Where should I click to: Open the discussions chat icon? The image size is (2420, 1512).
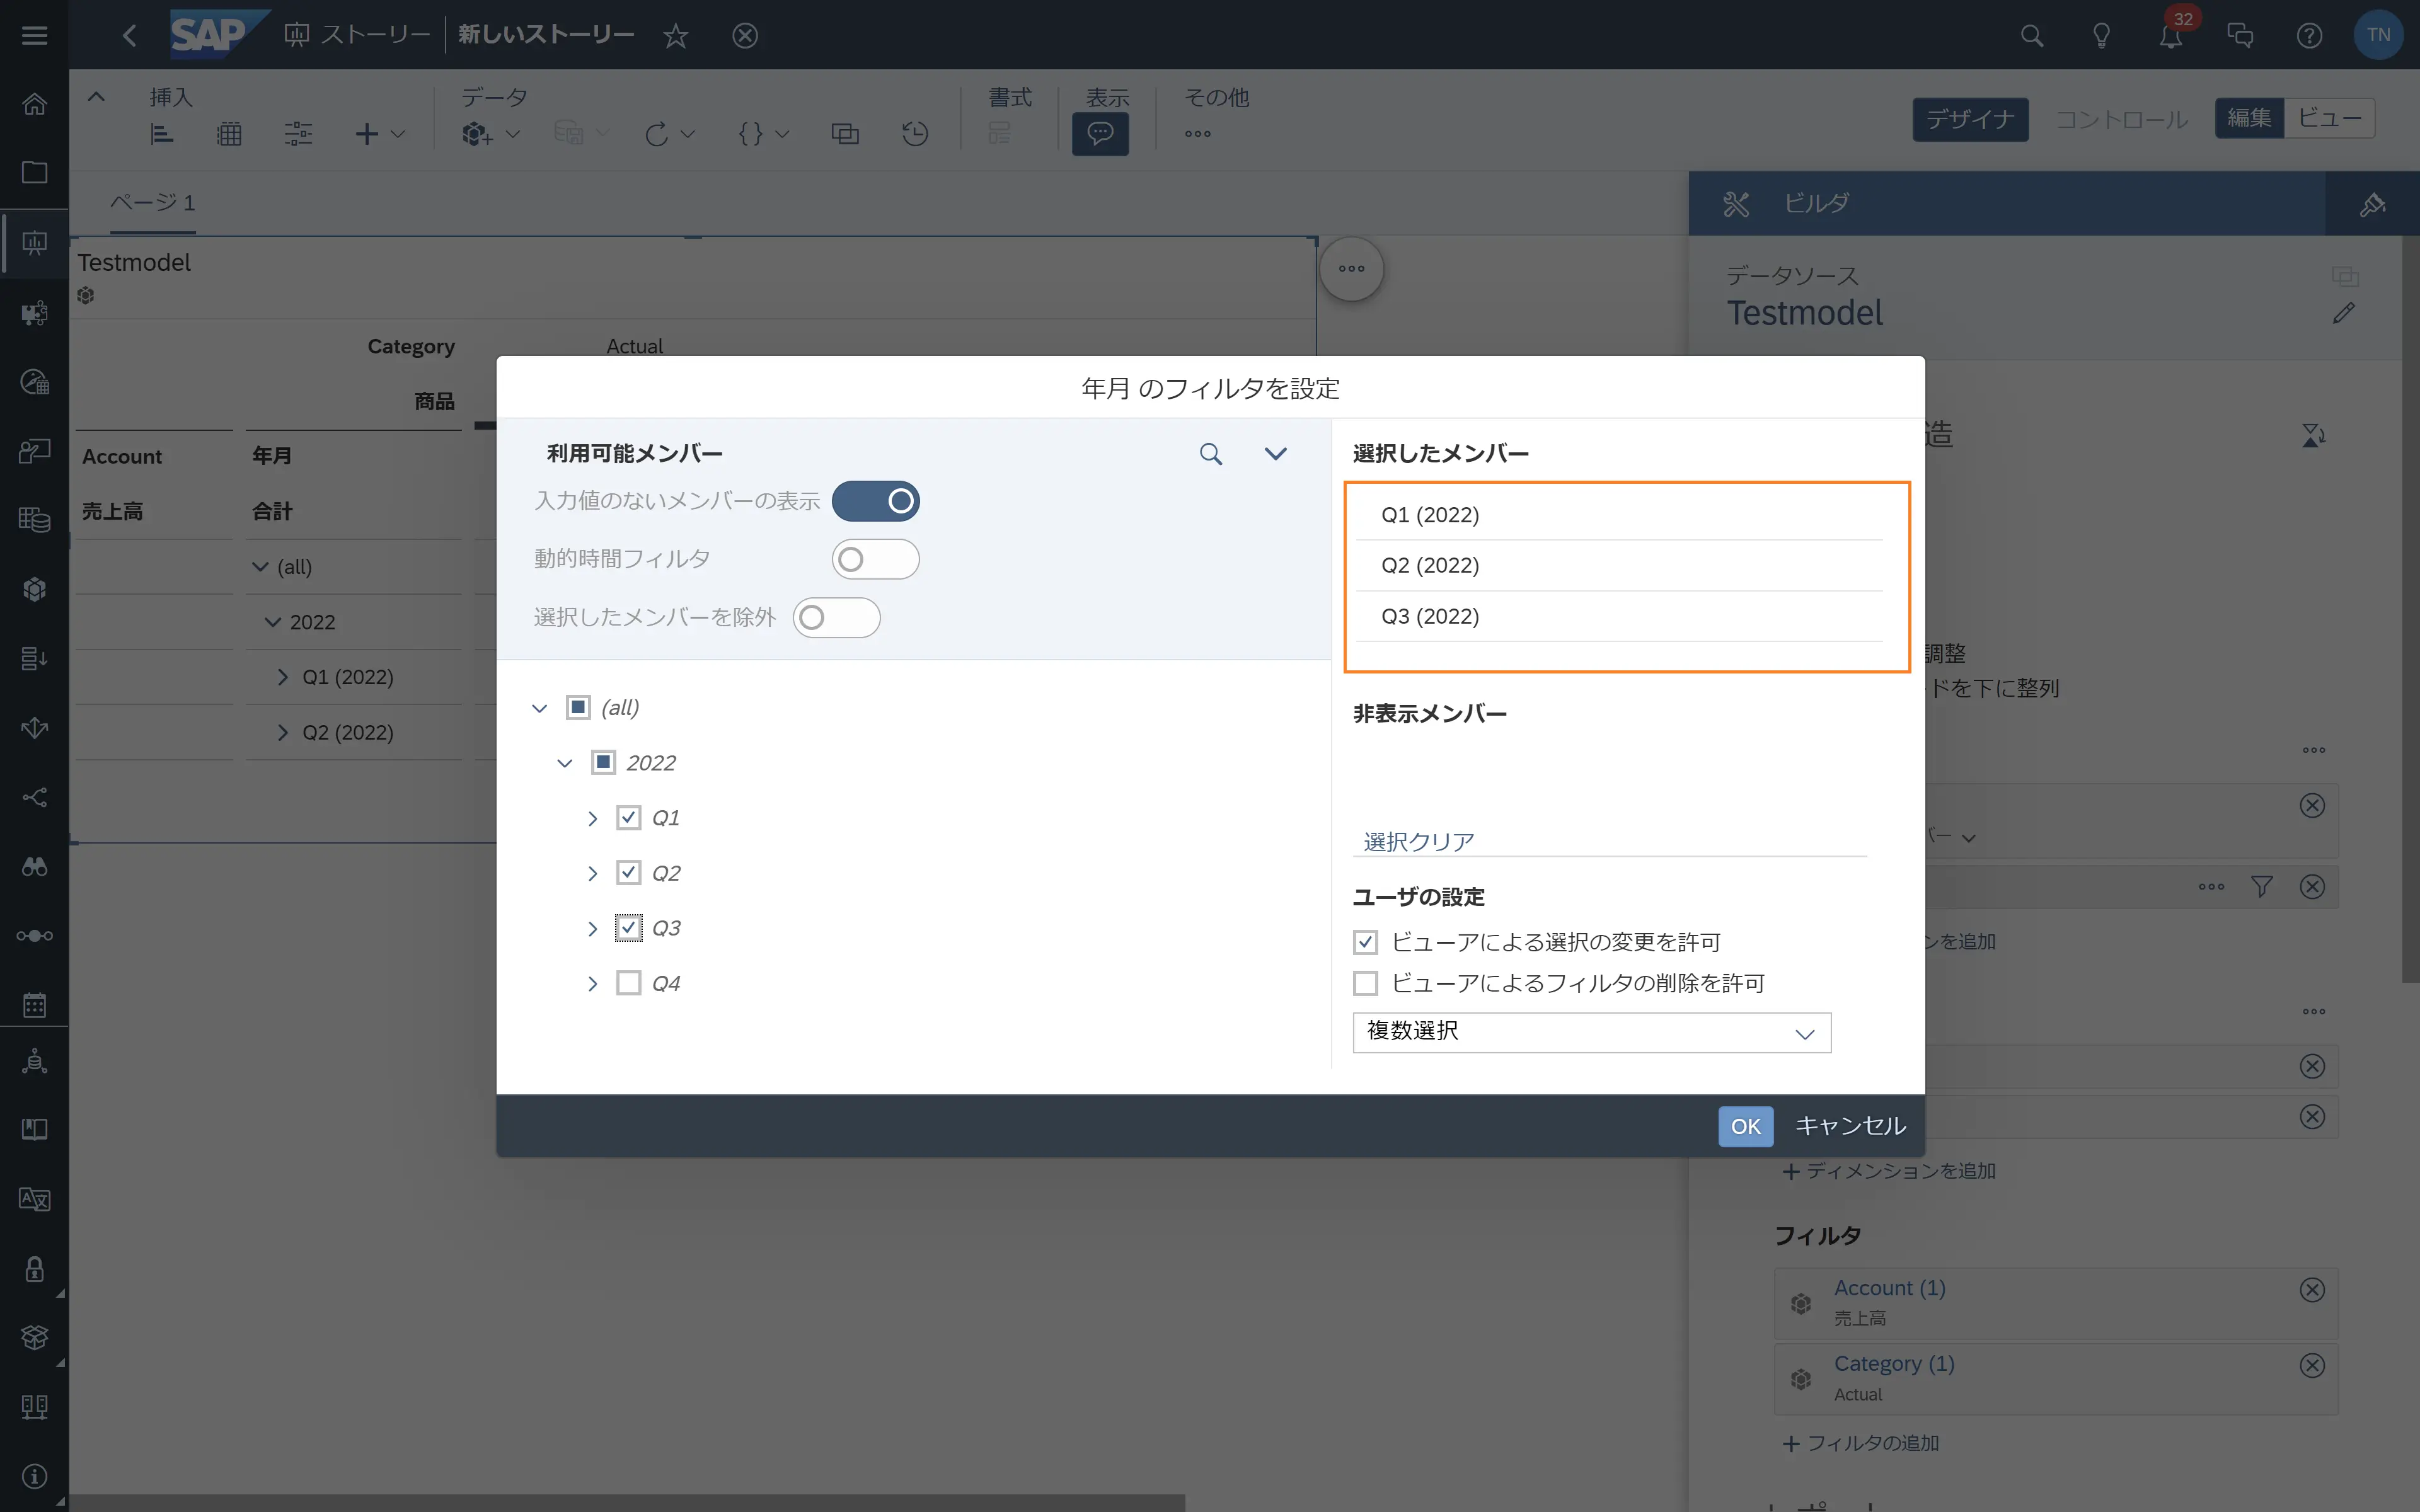tap(2240, 36)
